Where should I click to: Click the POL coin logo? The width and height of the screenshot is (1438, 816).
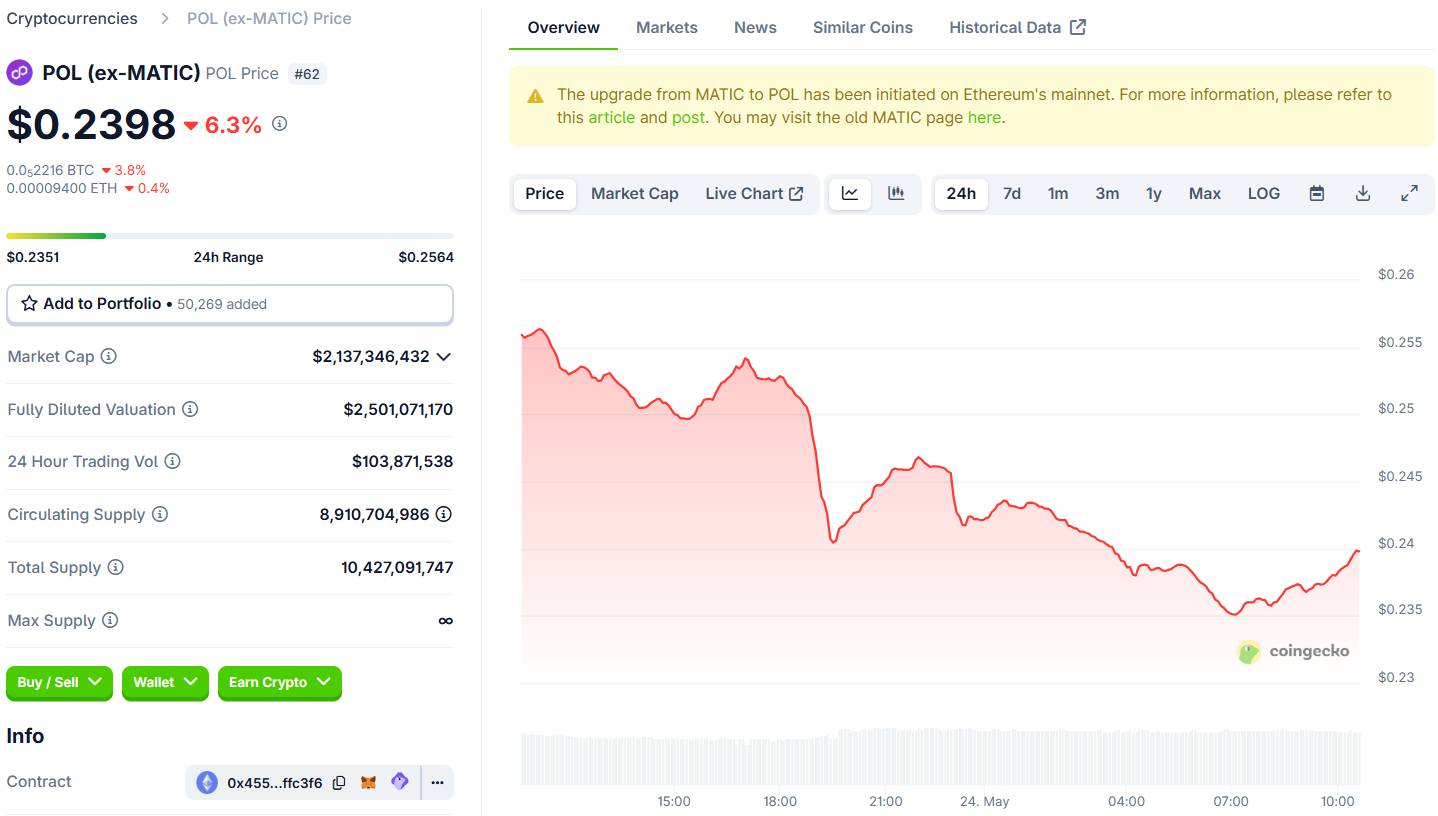pyautogui.click(x=20, y=73)
